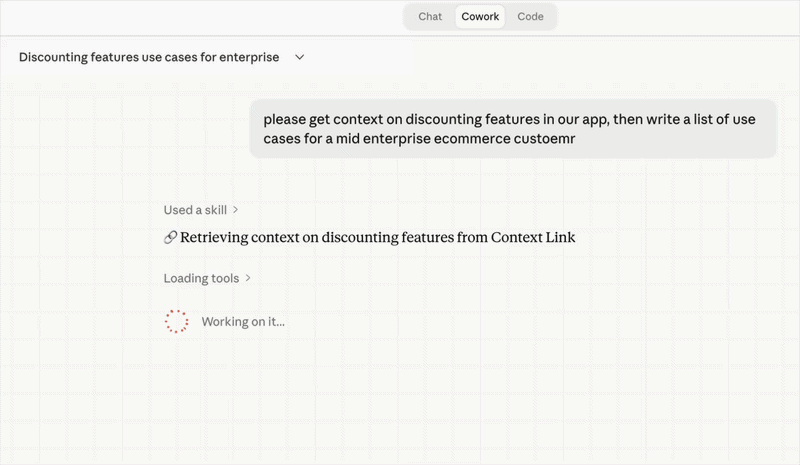Image resolution: width=800 pixels, height=465 pixels.
Task: Click the 'Working on it...' status text
Action: pyautogui.click(x=243, y=322)
